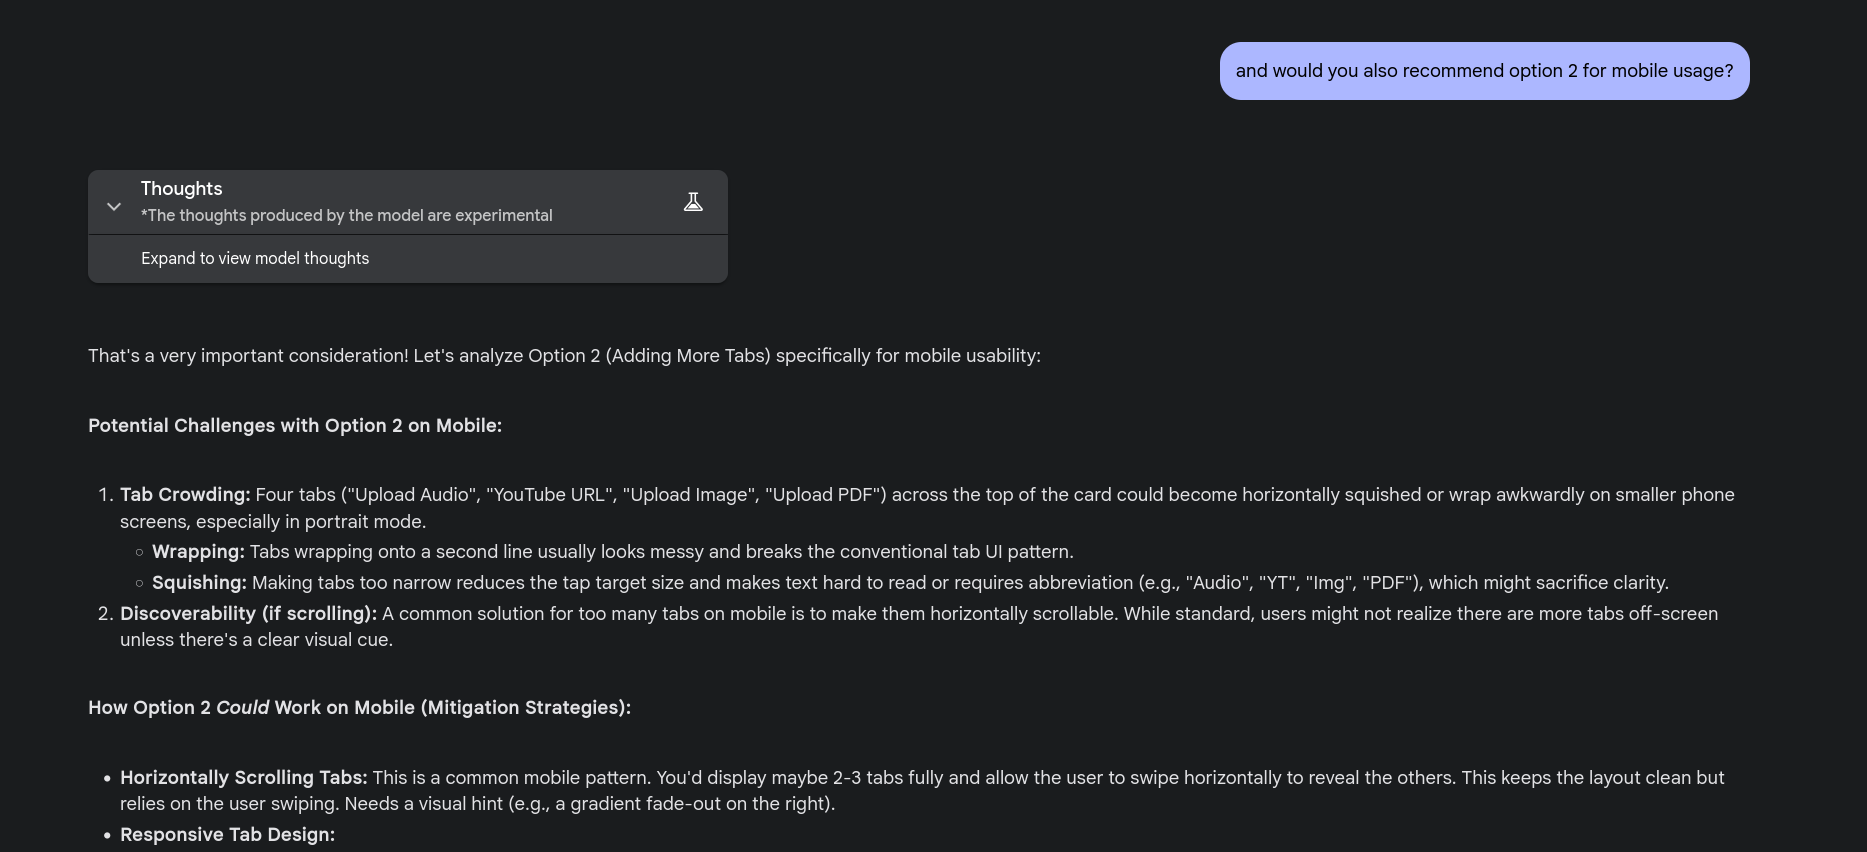Click 'Responsive Tab Design:' bullet label
Screen dimensions: 1867x852
click(x=227, y=835)
